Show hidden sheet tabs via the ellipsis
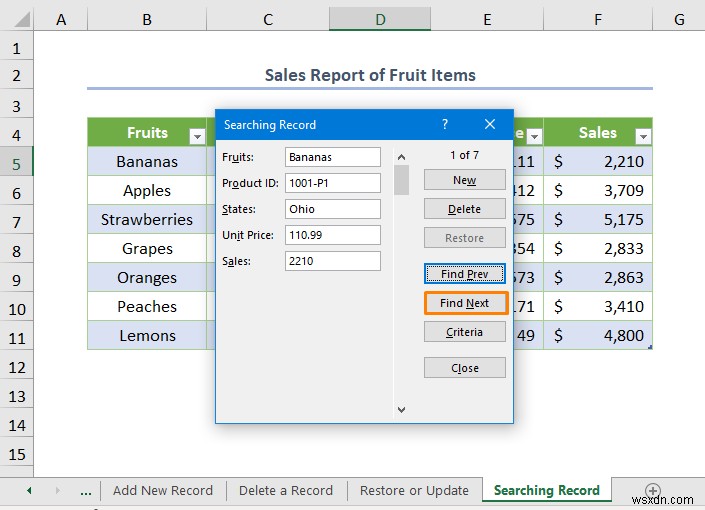Image resolution: width=705 pixels, height=510 pixels. [x=85, y=491]
